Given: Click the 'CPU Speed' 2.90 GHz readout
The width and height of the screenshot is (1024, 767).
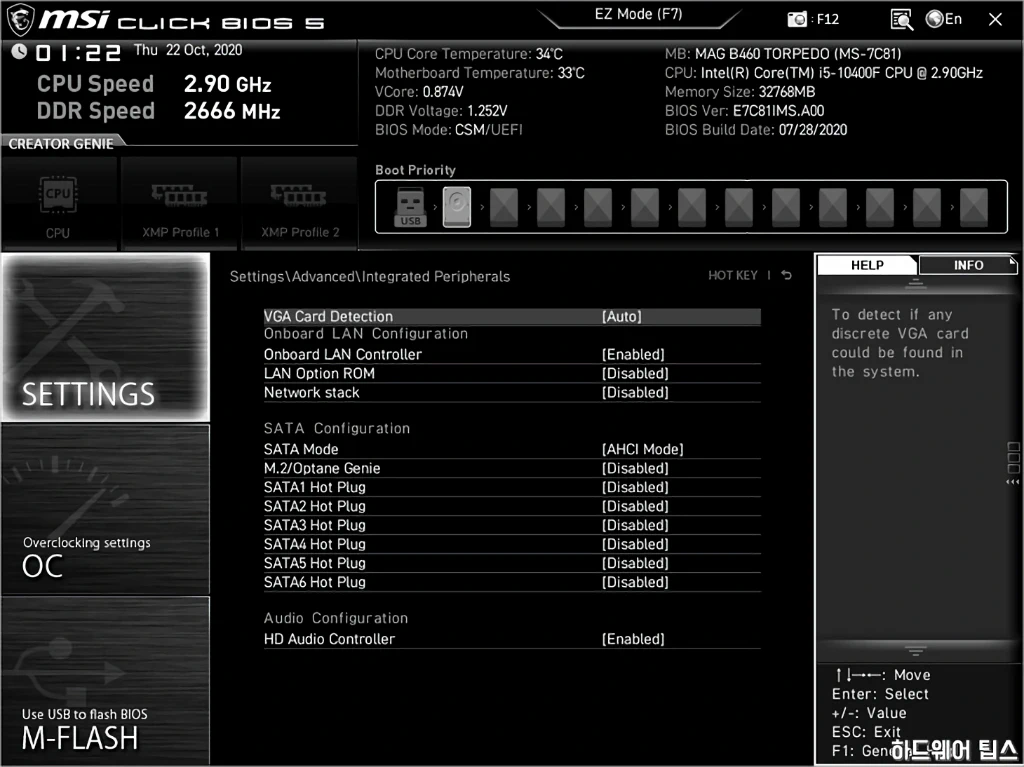Looking at the screenshot, I should click(x=154, y=84).
